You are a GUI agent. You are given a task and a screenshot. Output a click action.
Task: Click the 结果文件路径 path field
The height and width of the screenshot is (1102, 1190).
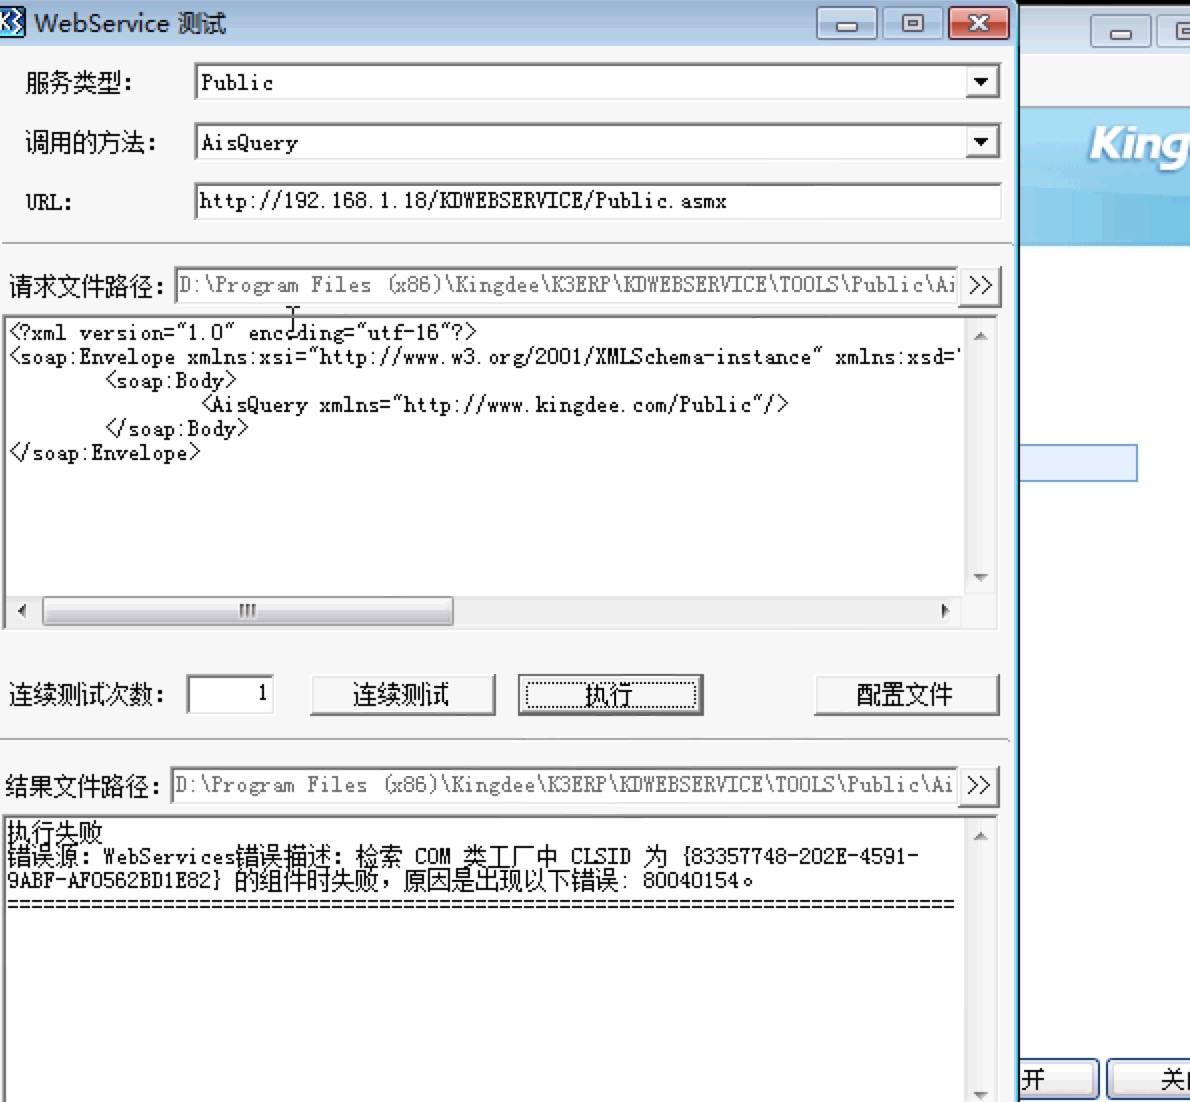564,785
